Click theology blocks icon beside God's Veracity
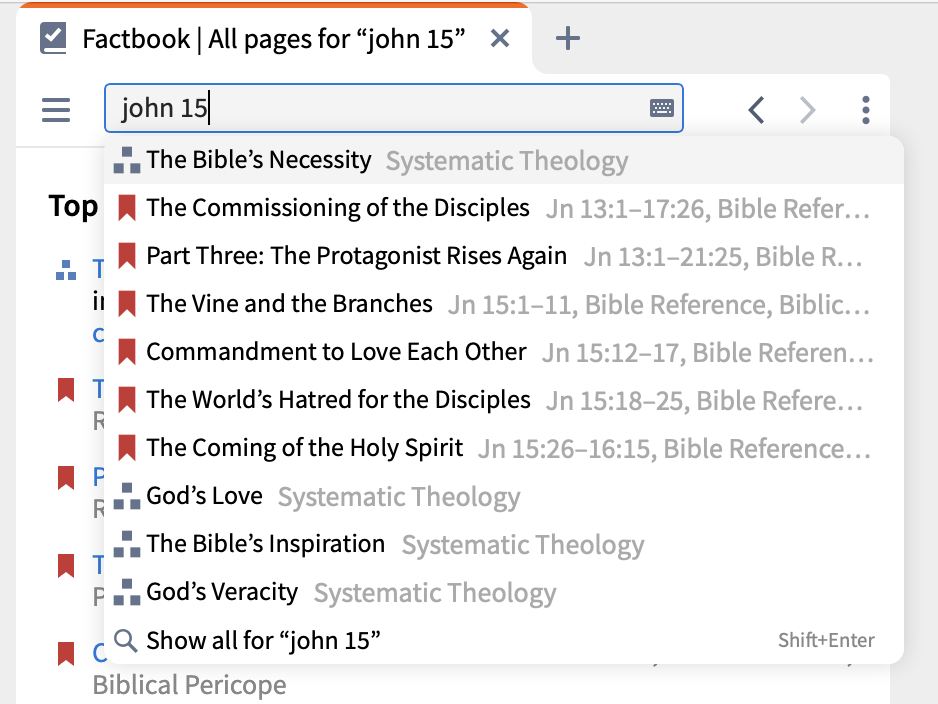This screenshot has width=938, height=704. [127, 592]
